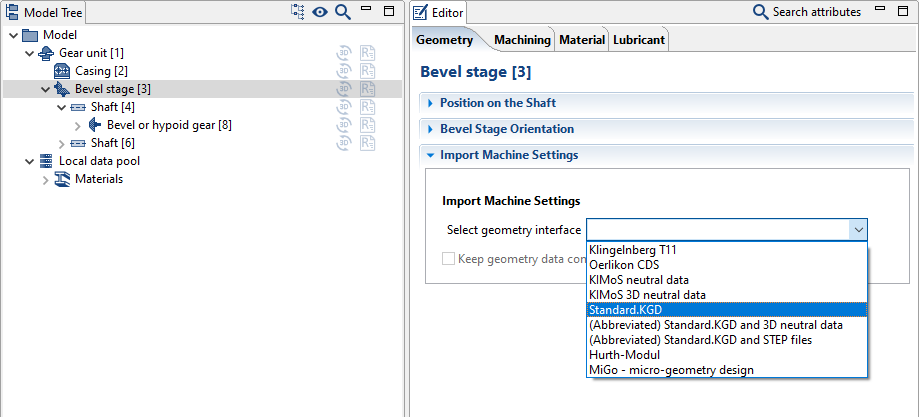Open the report icon on Bevel stage row
919x417 pixels.
click(367, 89)
